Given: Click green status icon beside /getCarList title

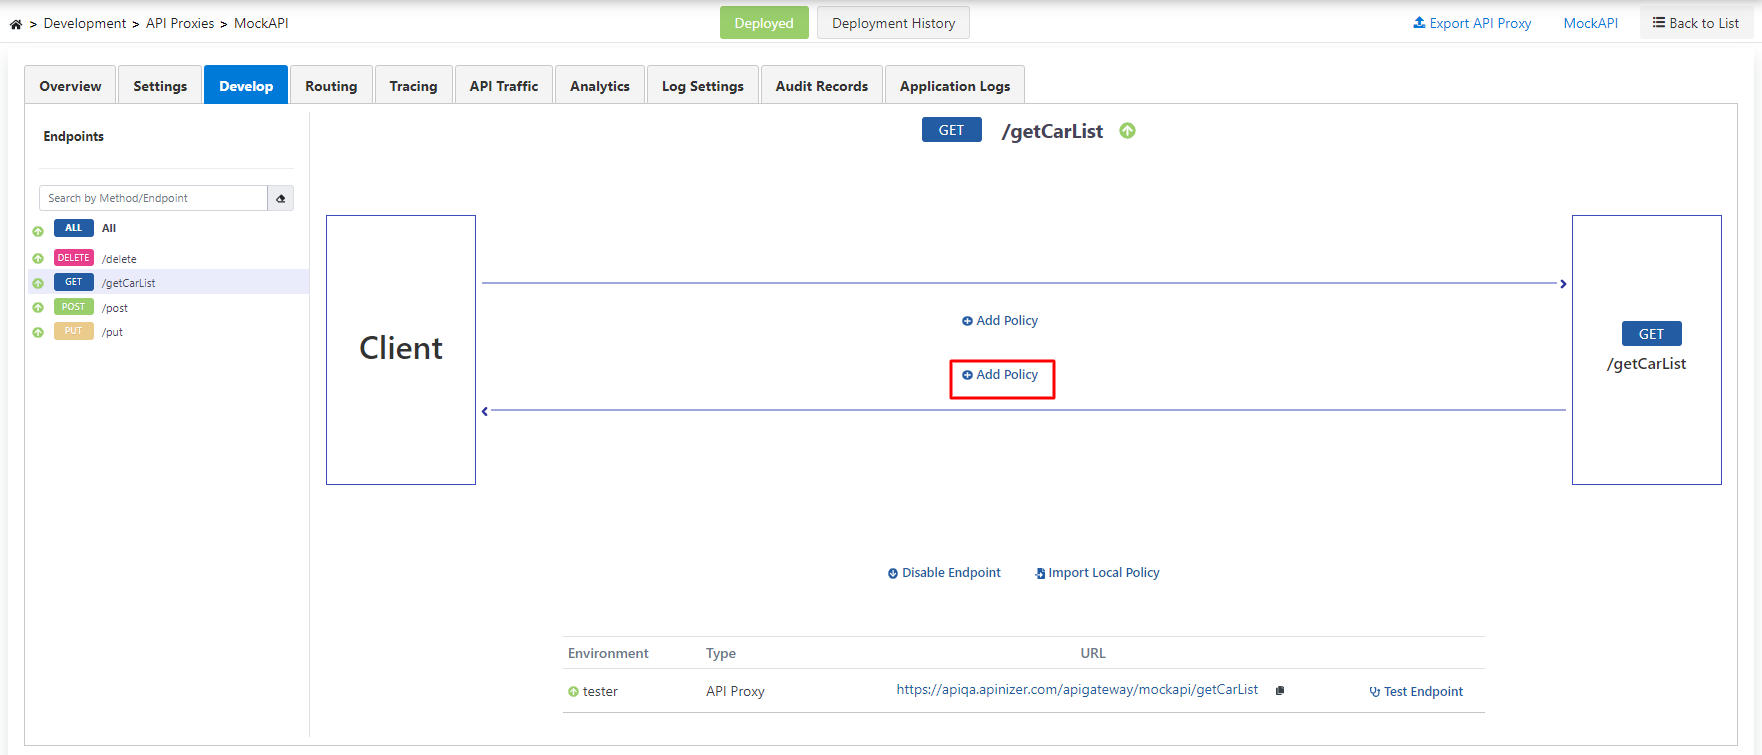Looking at the screenshot, I should [x=1127, y=131].
